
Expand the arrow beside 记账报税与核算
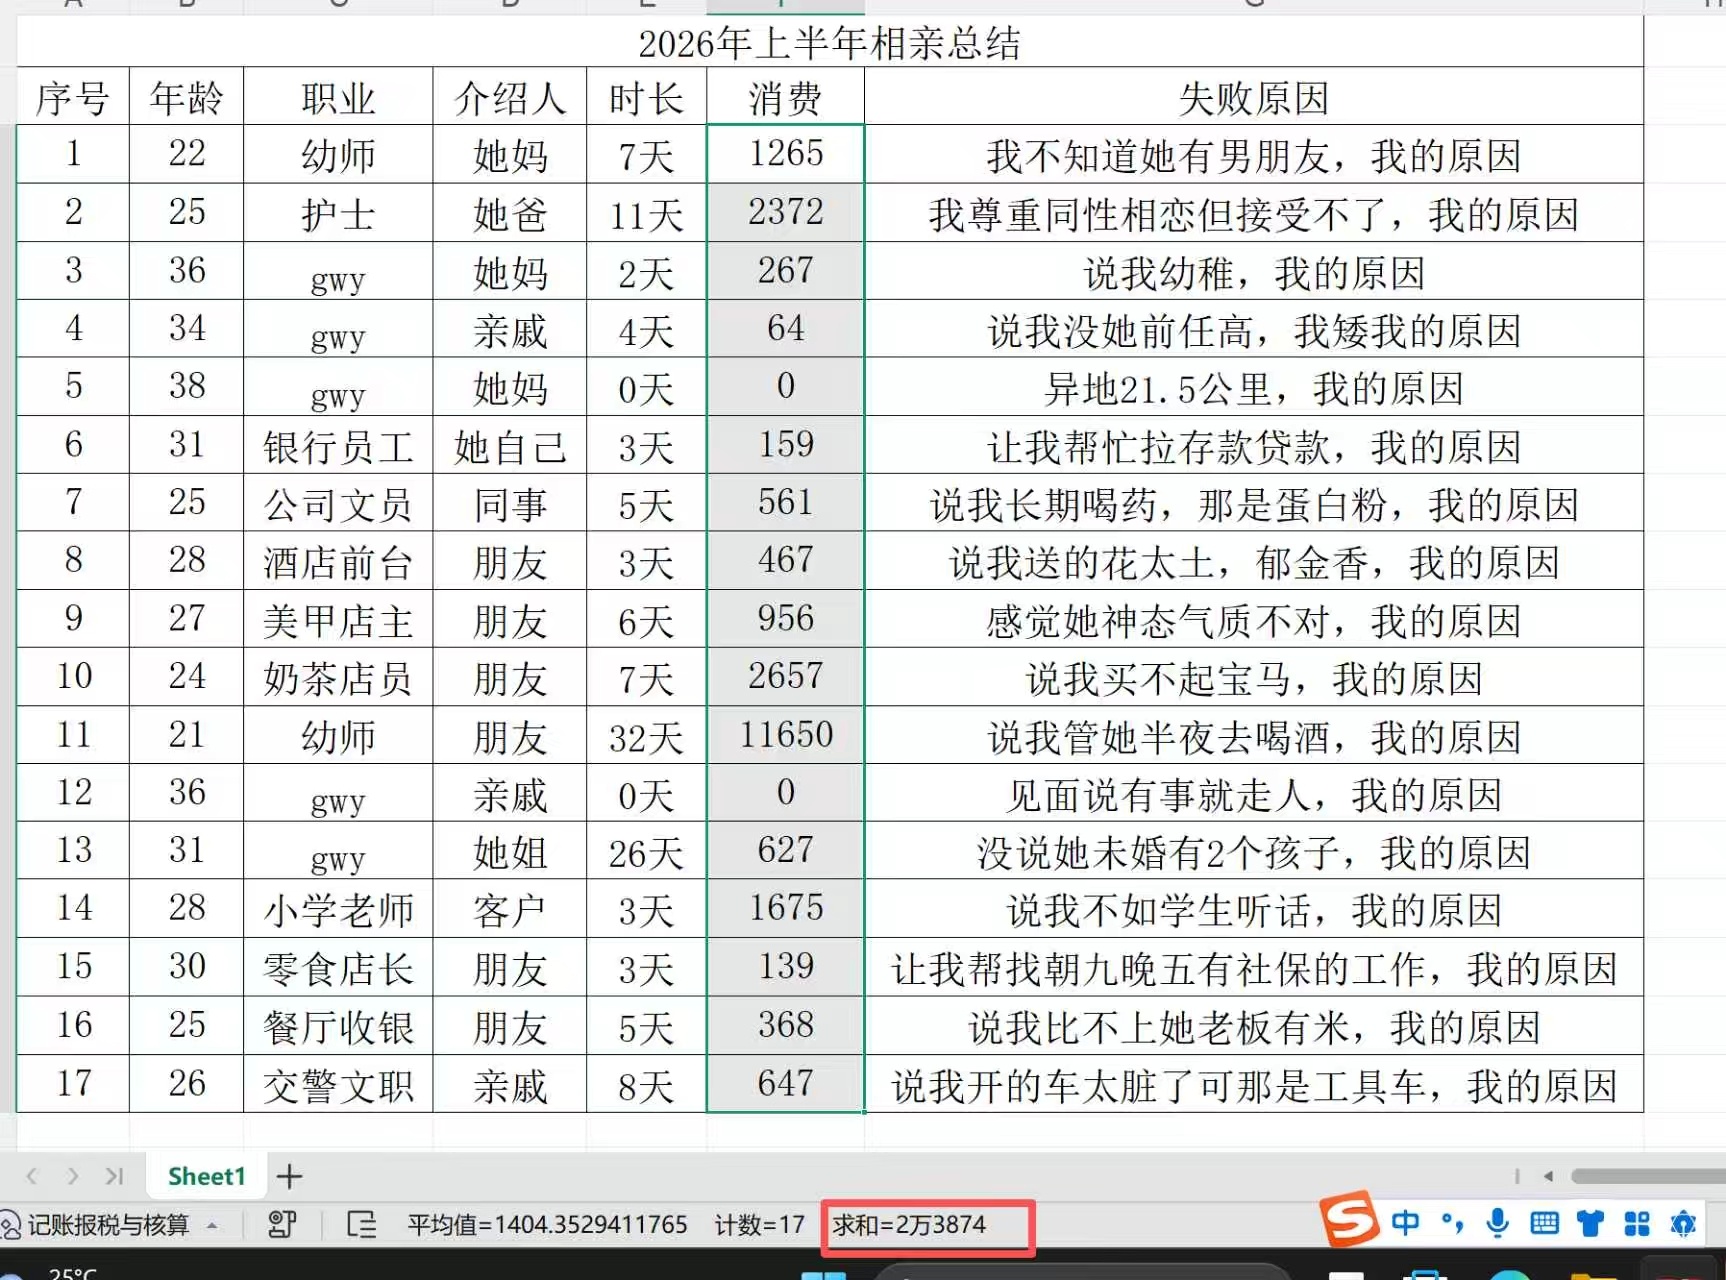[x=212, y=1225]
